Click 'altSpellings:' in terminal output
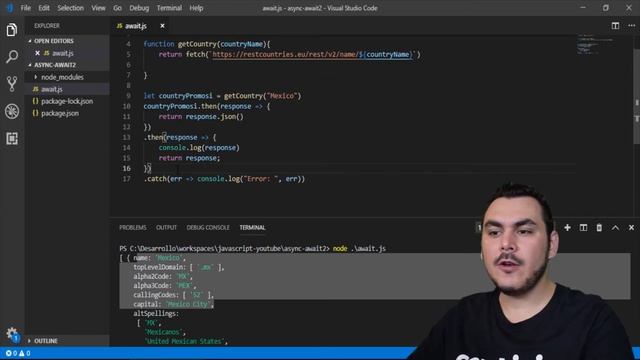Screen dimensions: 640x360 pos(156,313)
